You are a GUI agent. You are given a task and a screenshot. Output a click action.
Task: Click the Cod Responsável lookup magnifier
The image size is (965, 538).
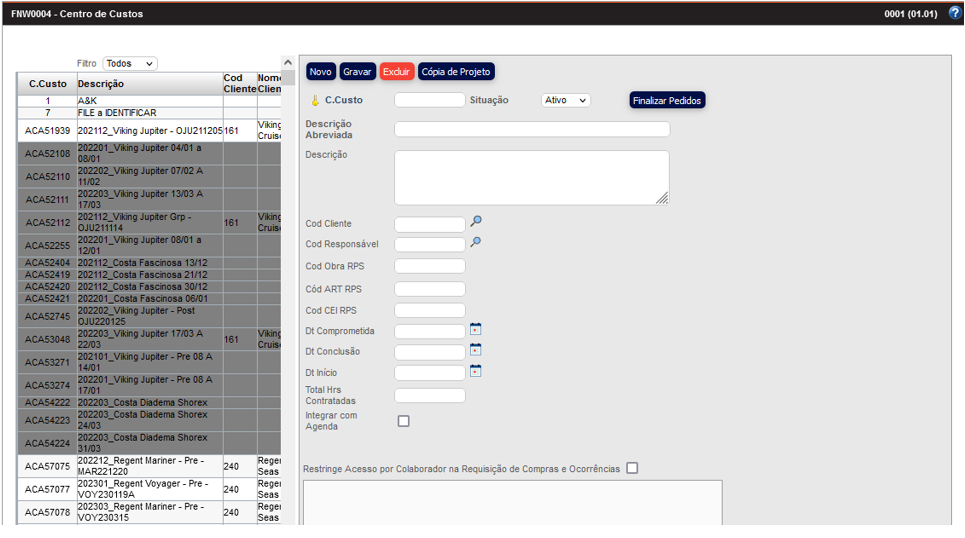tap(476, 242)
